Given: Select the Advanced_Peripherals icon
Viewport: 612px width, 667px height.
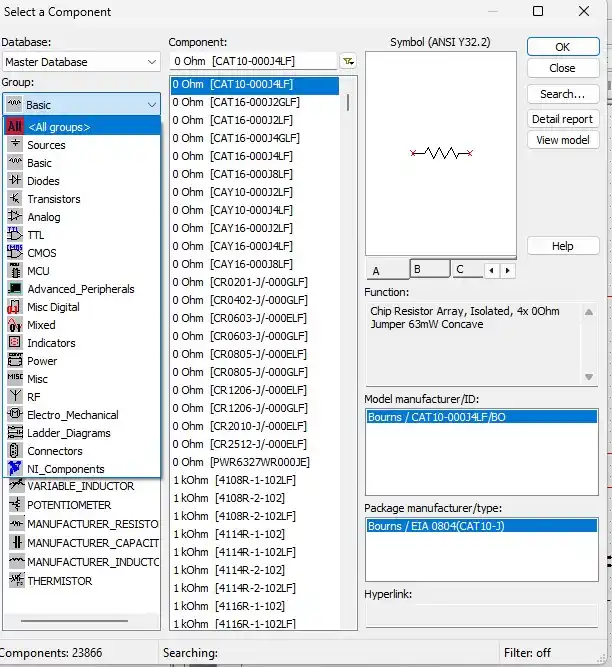Looking at the screenshot, I should point(15,288).
